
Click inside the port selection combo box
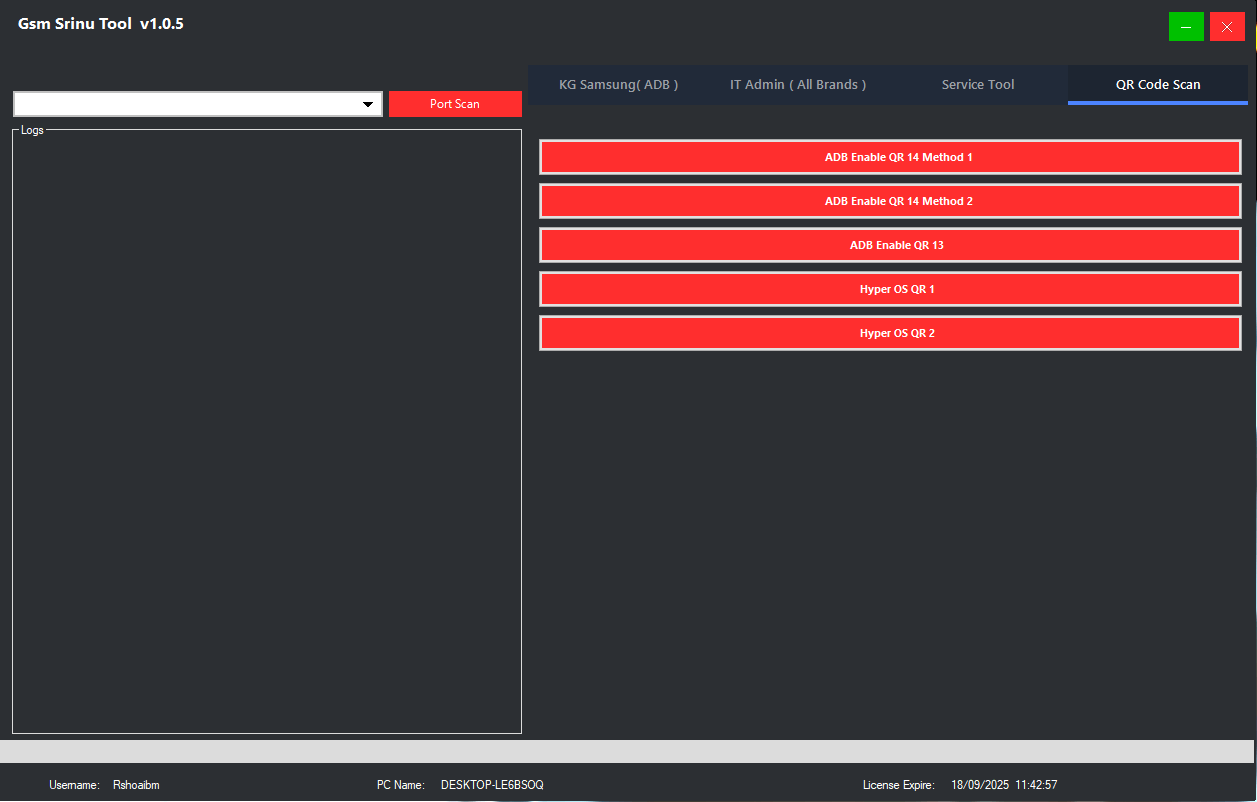[x=180, y=103]
